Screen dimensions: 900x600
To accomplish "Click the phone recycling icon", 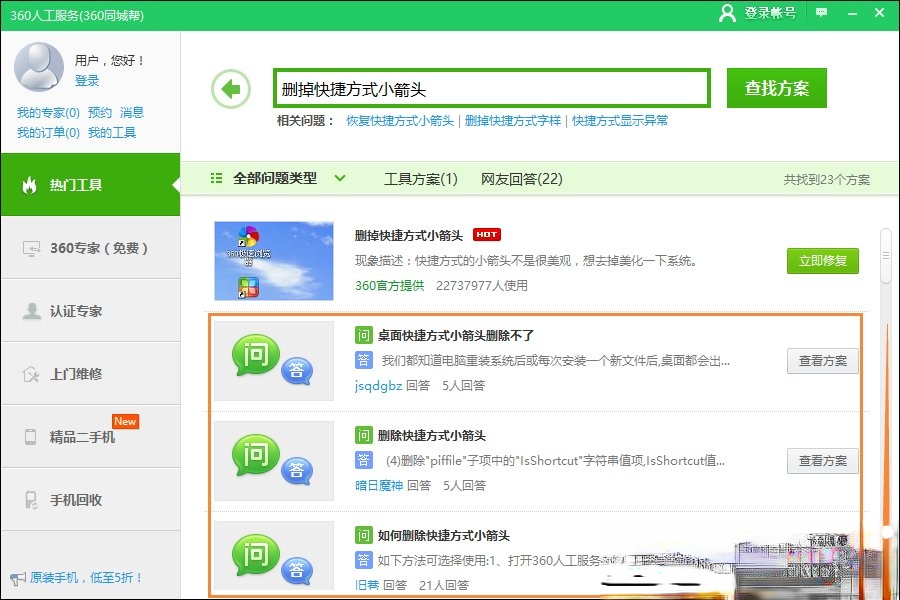I will 31,500.
